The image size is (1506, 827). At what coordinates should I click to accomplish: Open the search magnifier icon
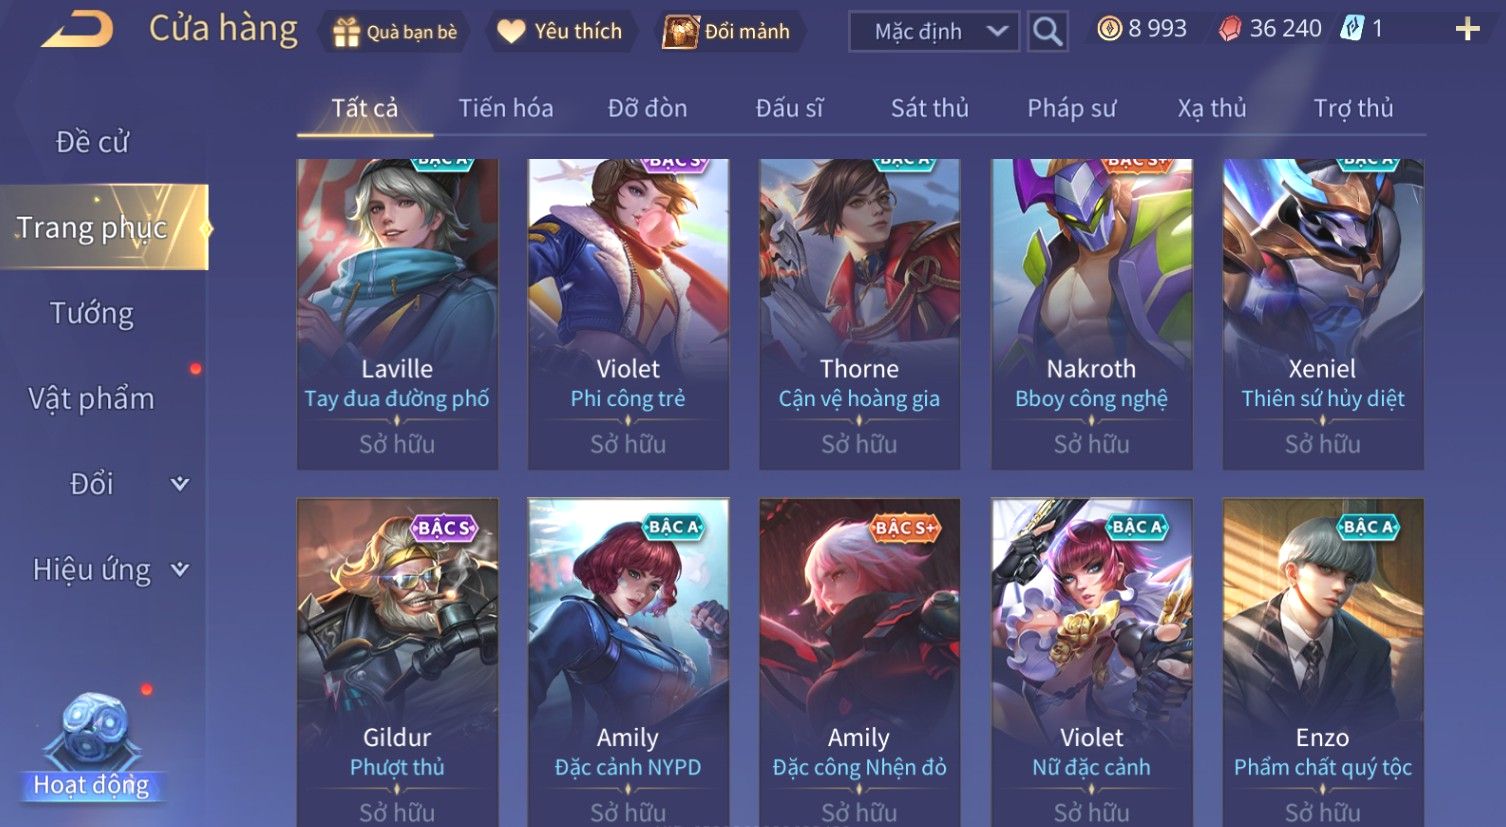click(x=1047, y=32)
